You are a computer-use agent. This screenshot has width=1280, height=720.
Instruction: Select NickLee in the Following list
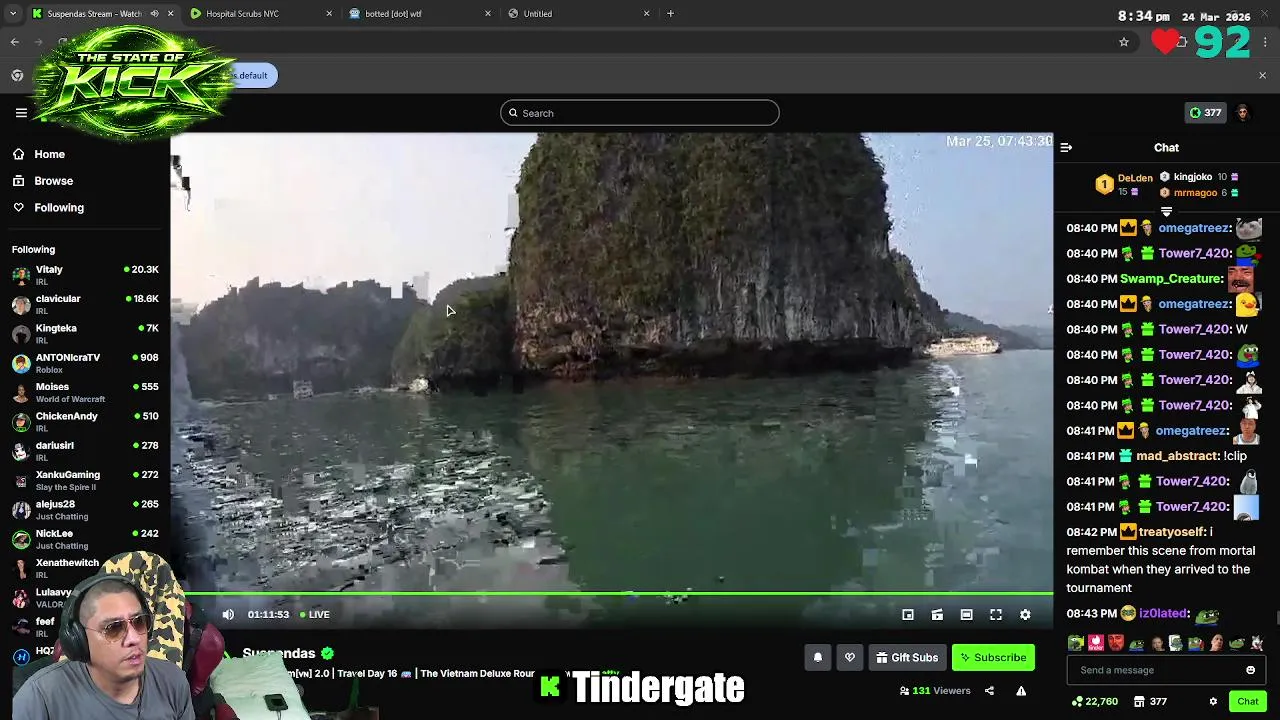[85, 538]
